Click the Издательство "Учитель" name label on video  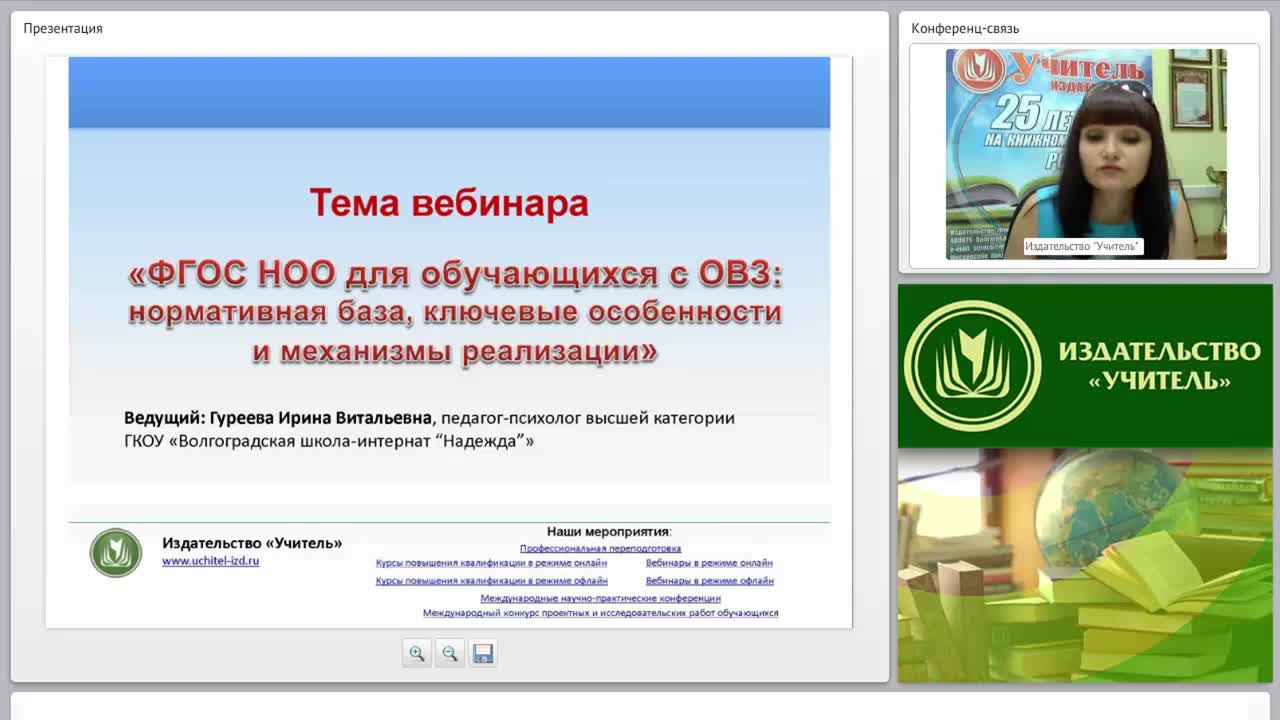[x=1083, y=246]
